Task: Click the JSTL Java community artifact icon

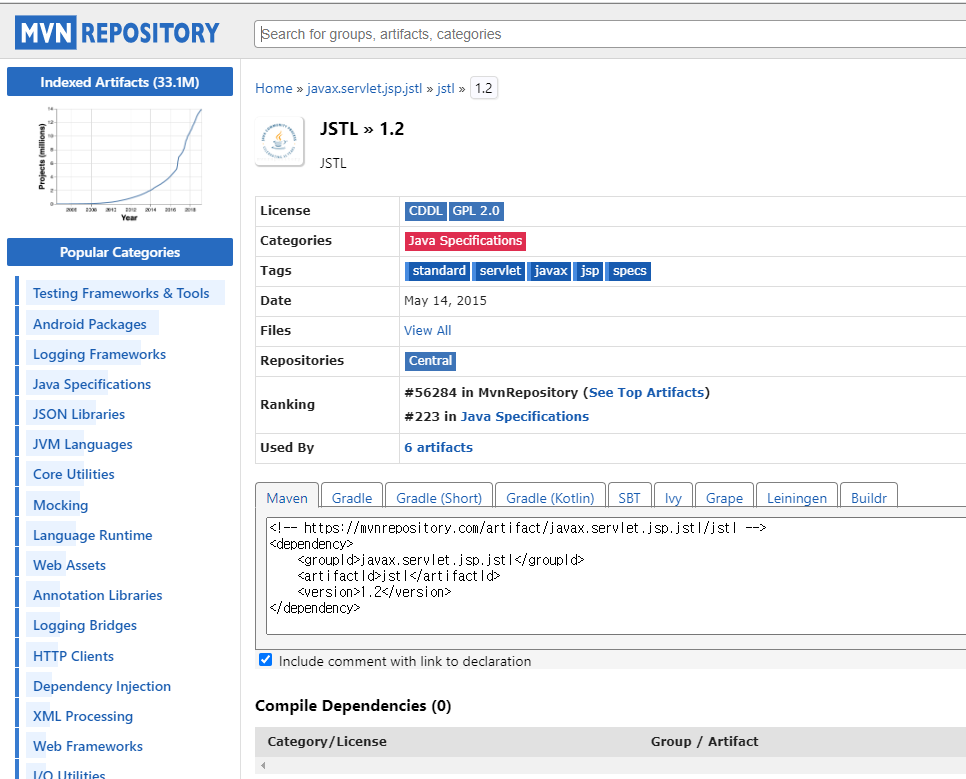Action: (x=280, y=142)
